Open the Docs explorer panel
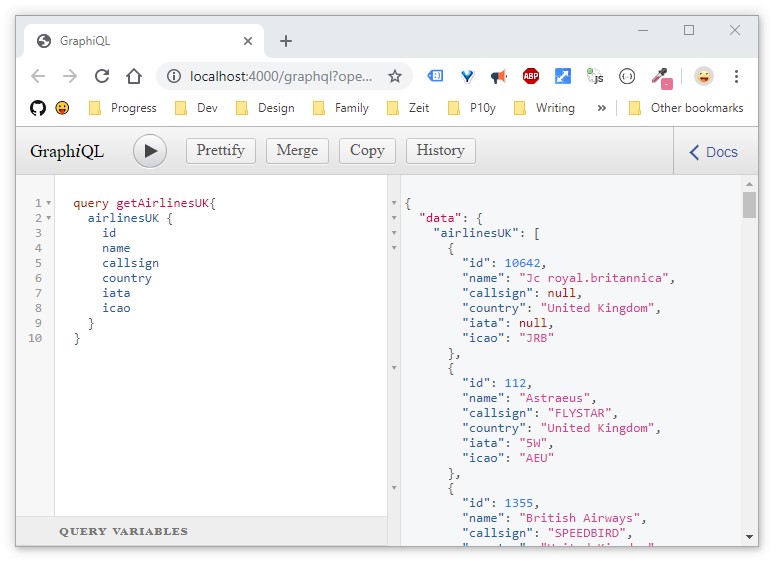Screen dimensions: 777x563 (x=714, y=152)
